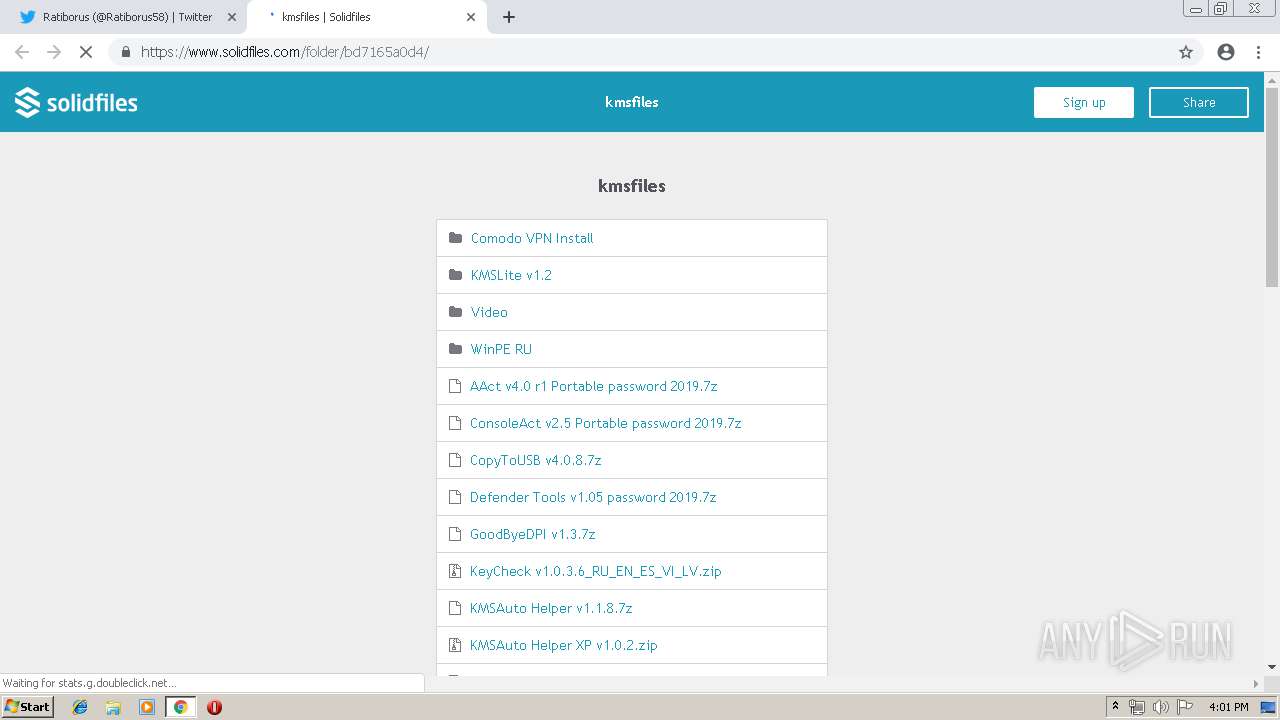Click the file icon beside KMSAuto Helper v1.1.8.7z
Screen dimensions: 1280x720
click(455, 608)
